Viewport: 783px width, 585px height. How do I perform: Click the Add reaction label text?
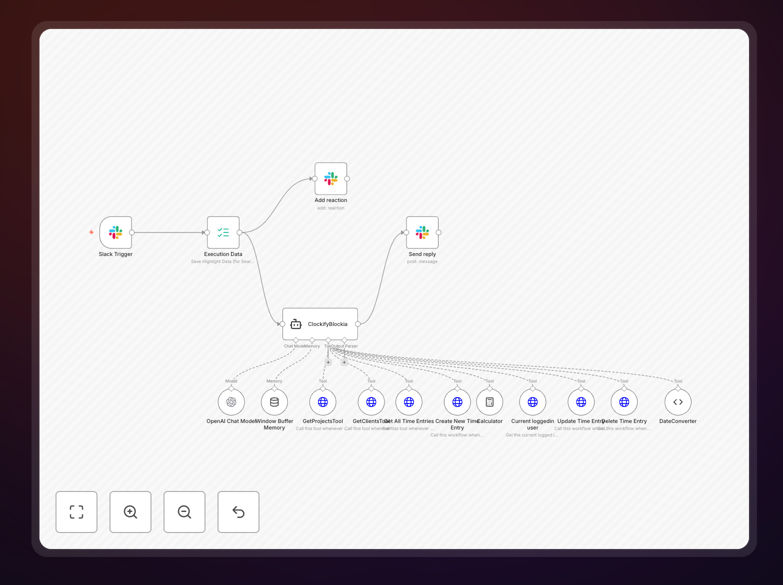[x=331, y=200]
